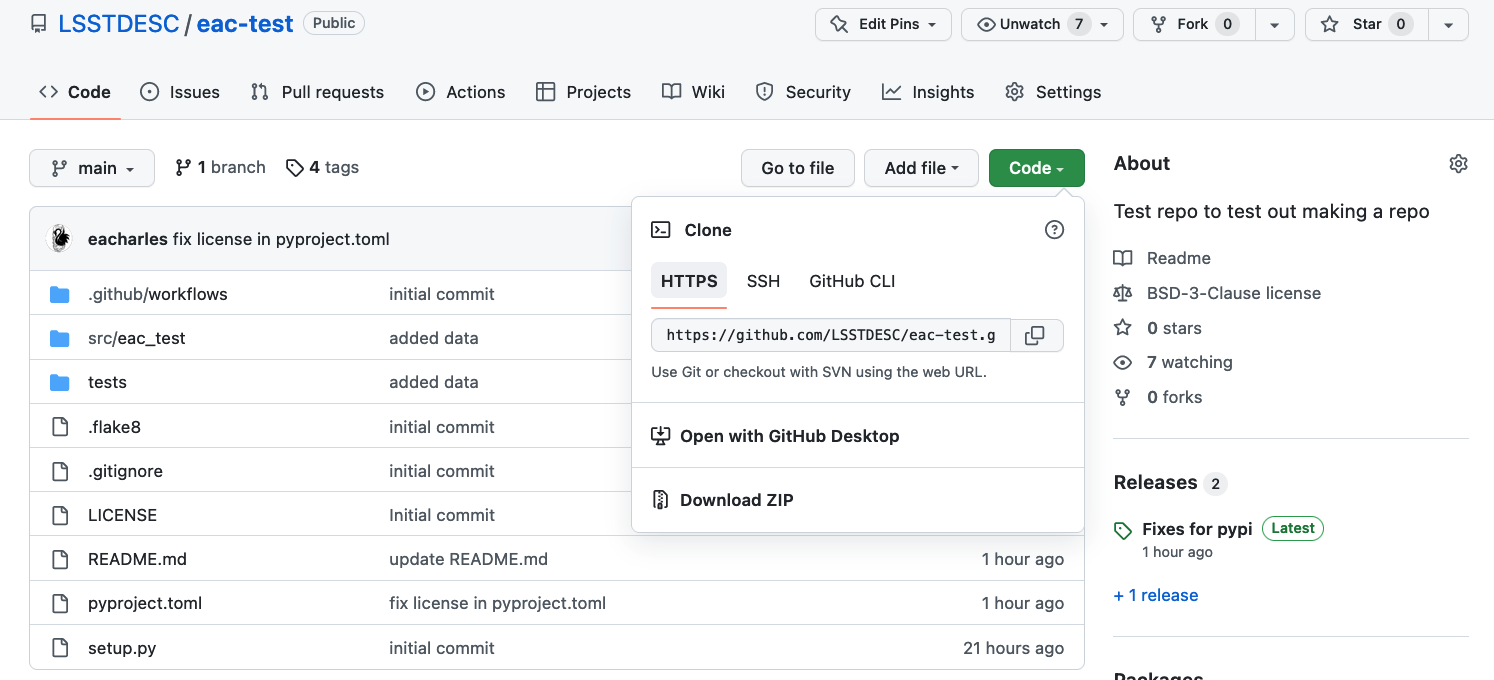Open the .github/workflows folder
This screenshot has width=1494, height=680.
click(x=158, y=294)
